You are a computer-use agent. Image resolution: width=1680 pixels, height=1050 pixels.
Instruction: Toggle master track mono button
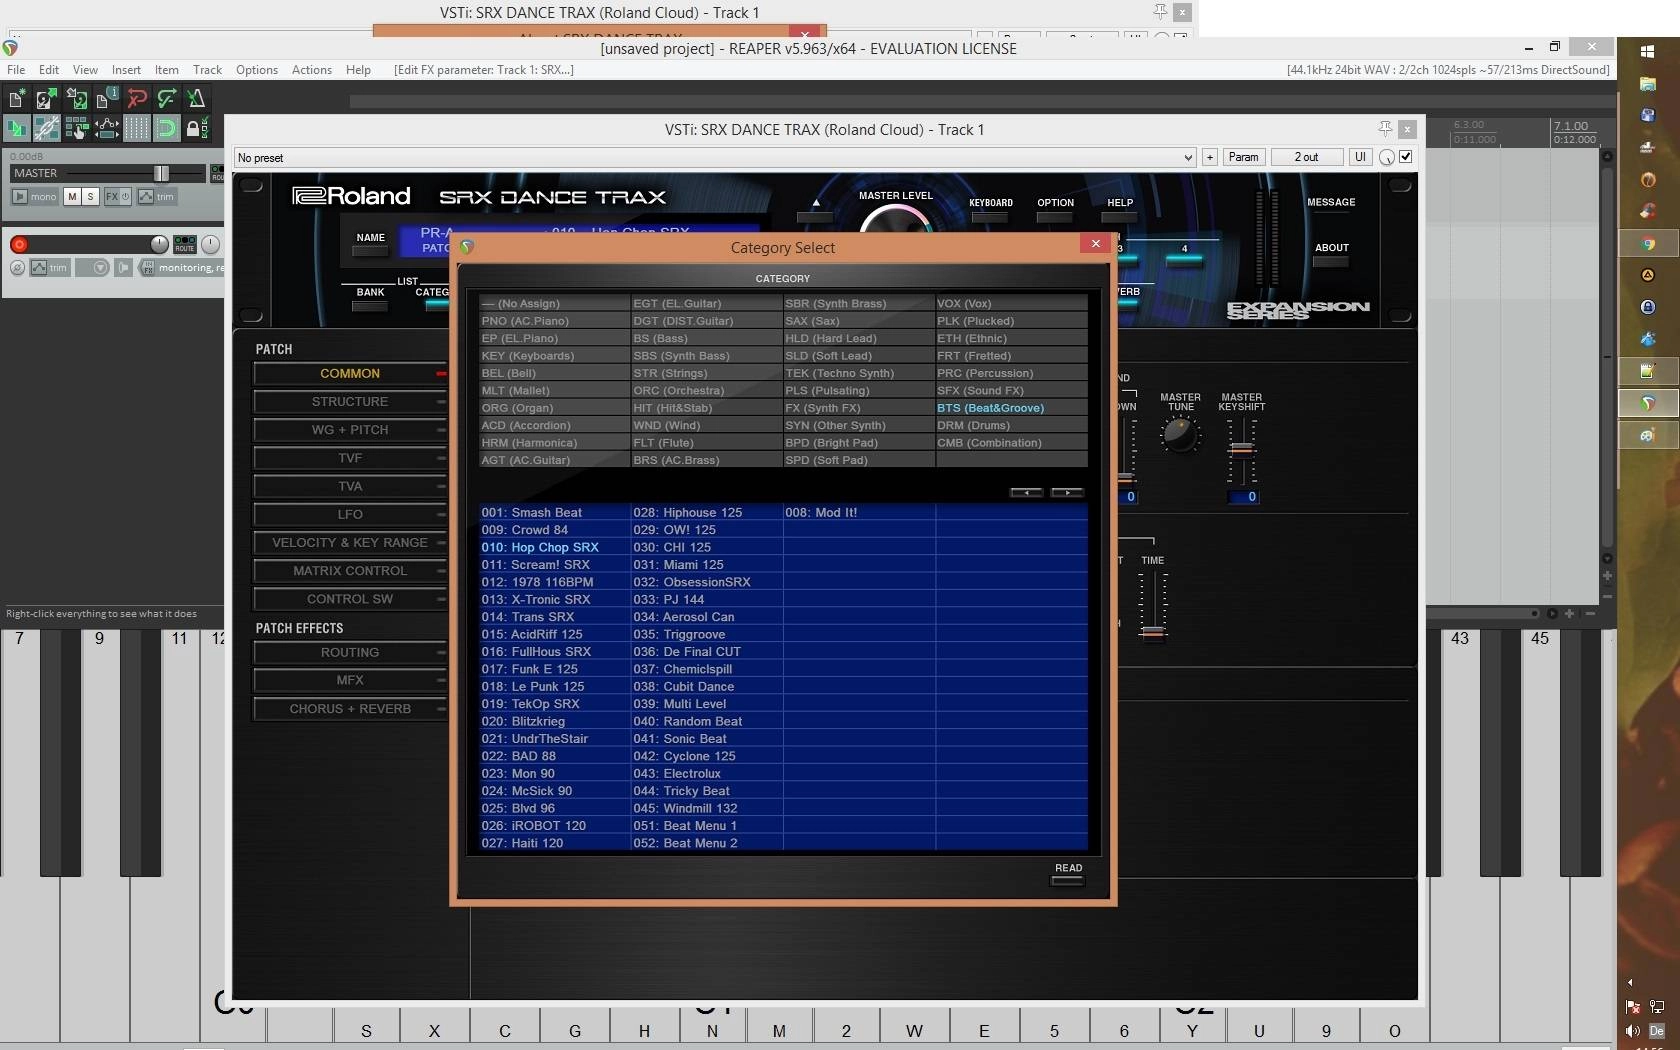pyautogui.click(x=36, y=197)
